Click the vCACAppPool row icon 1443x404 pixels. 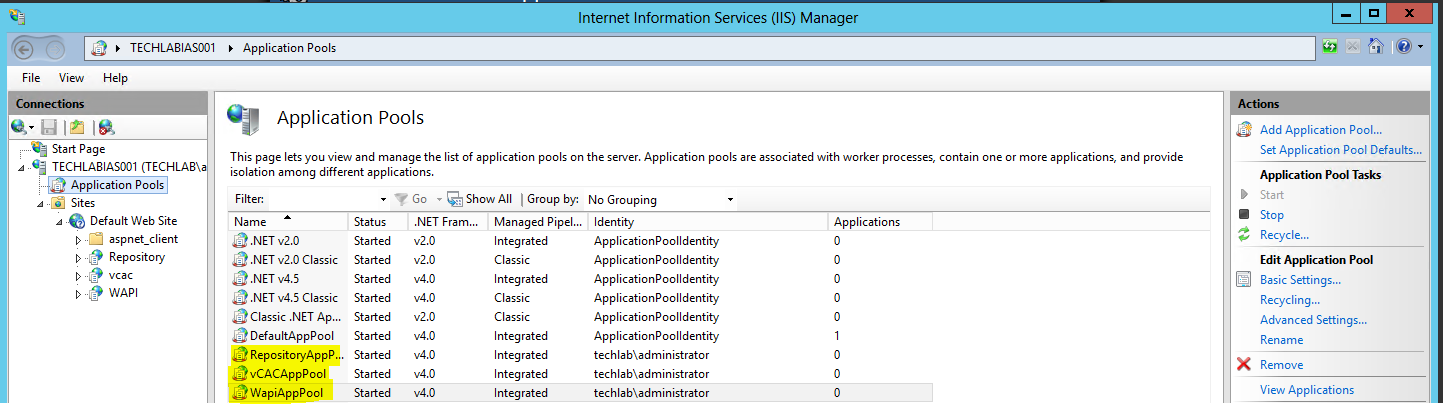point(240,374)
